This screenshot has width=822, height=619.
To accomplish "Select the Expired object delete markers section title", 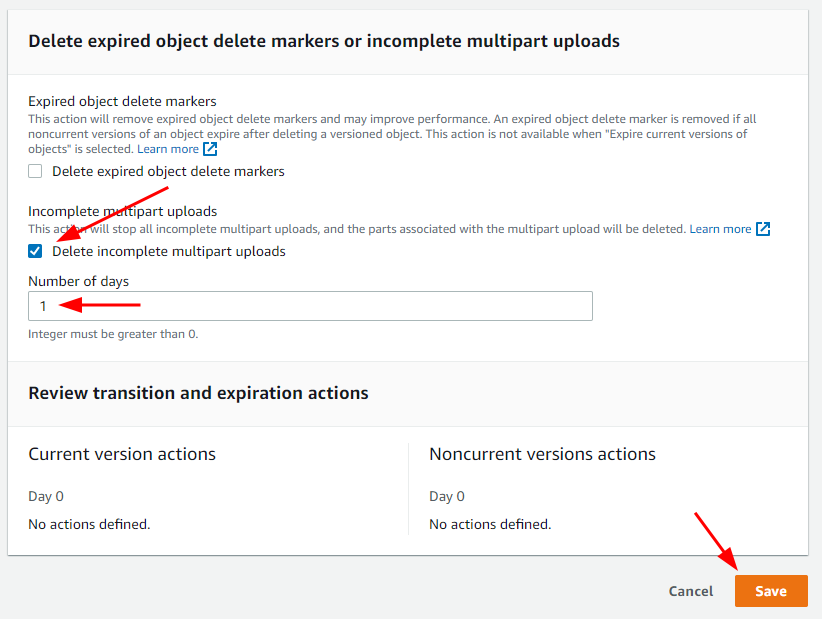I will coord(122,101).
